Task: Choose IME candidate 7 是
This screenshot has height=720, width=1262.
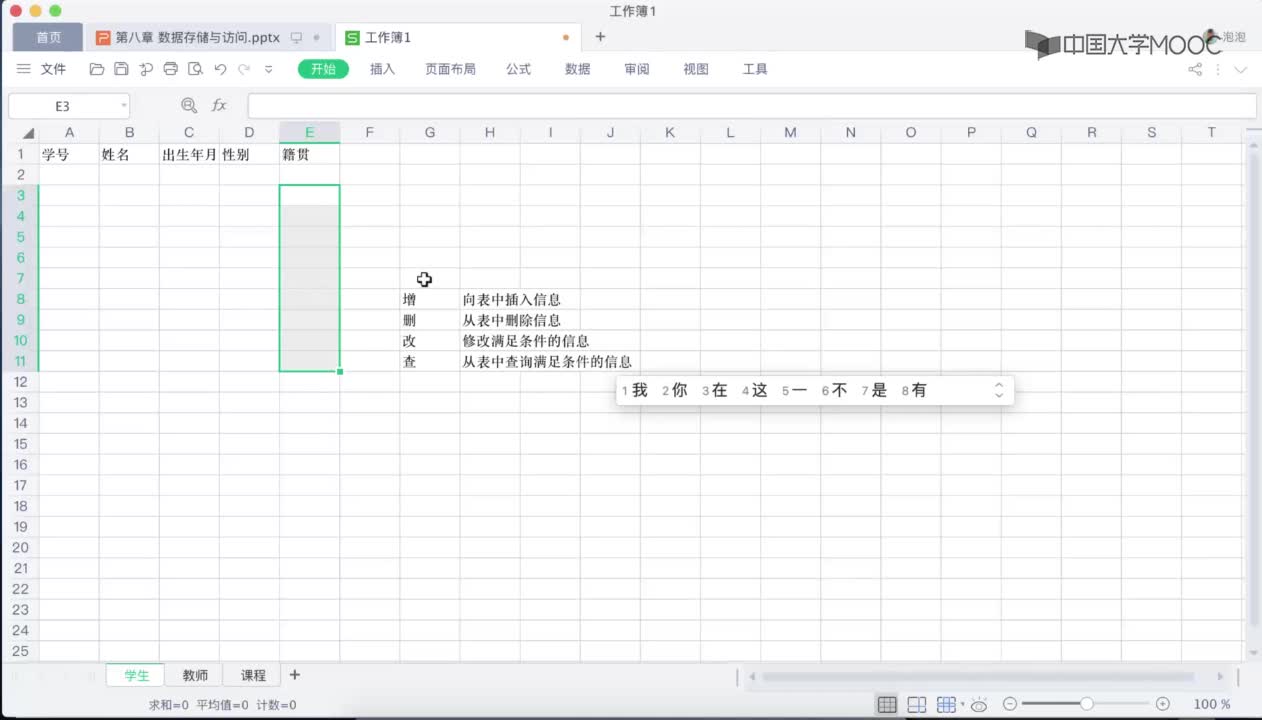Action: (875, 390)
